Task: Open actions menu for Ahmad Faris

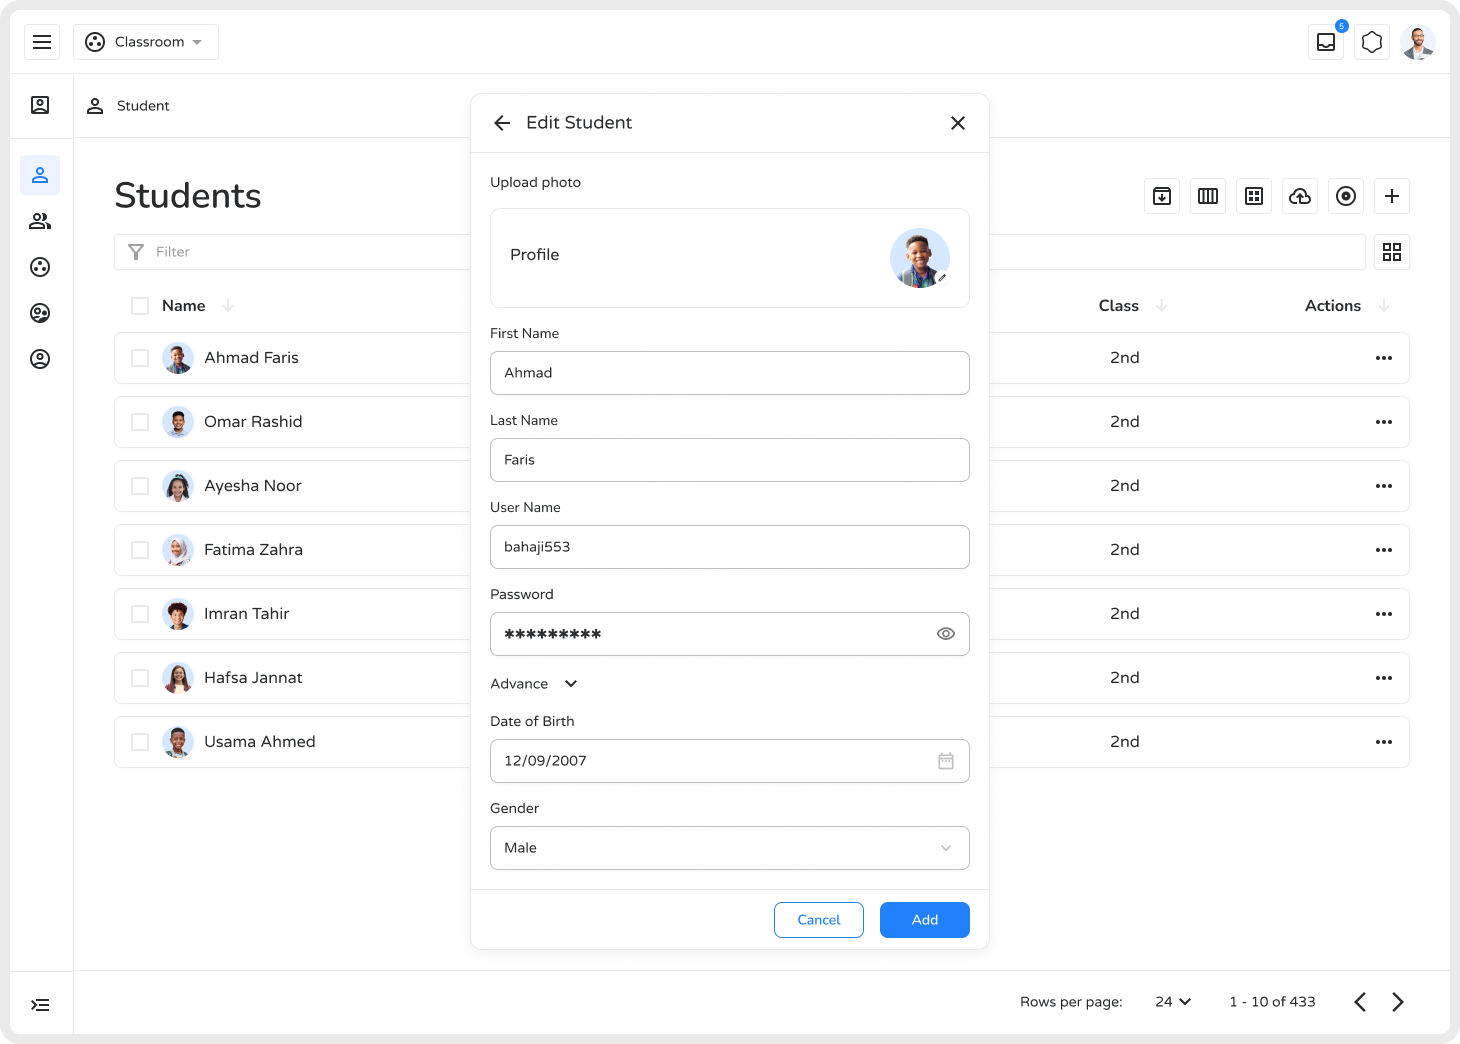Action: (x=1383, y=358)
